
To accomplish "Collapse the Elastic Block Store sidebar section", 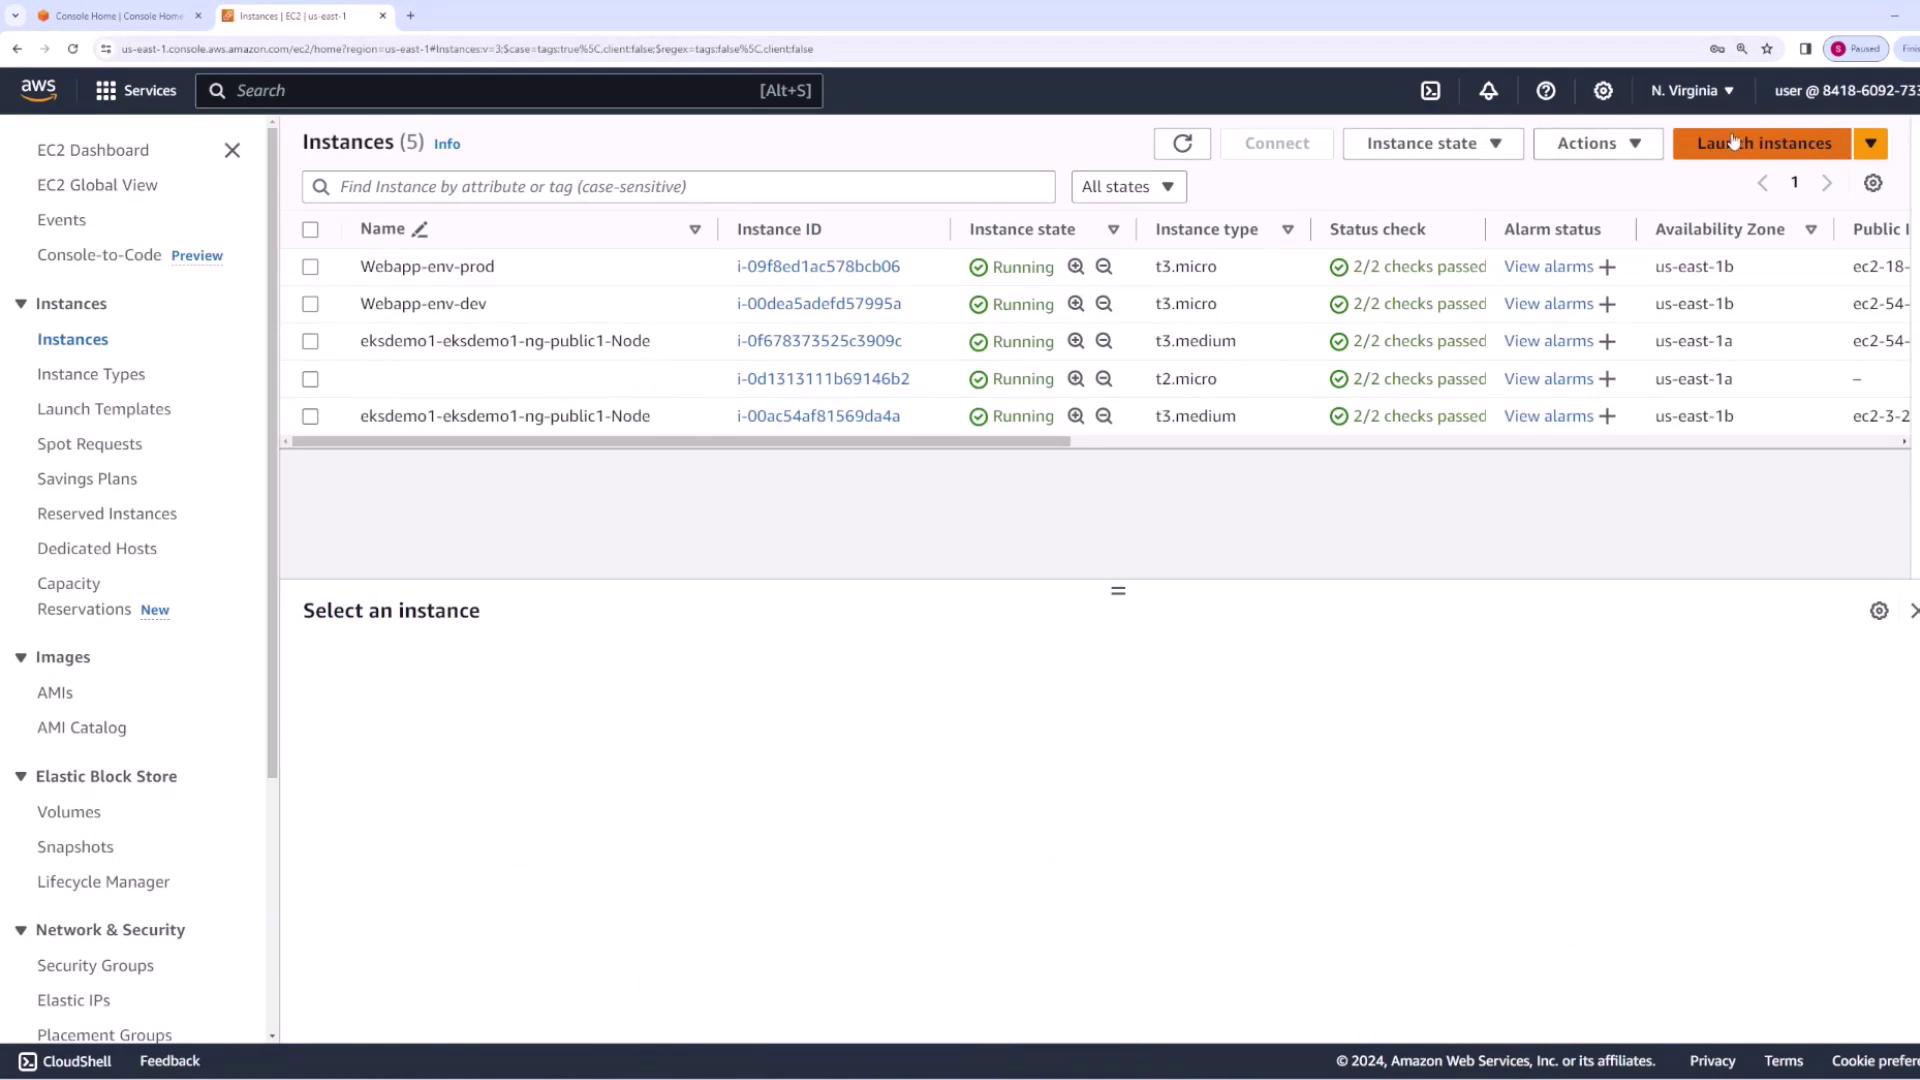I will point(21,776).
